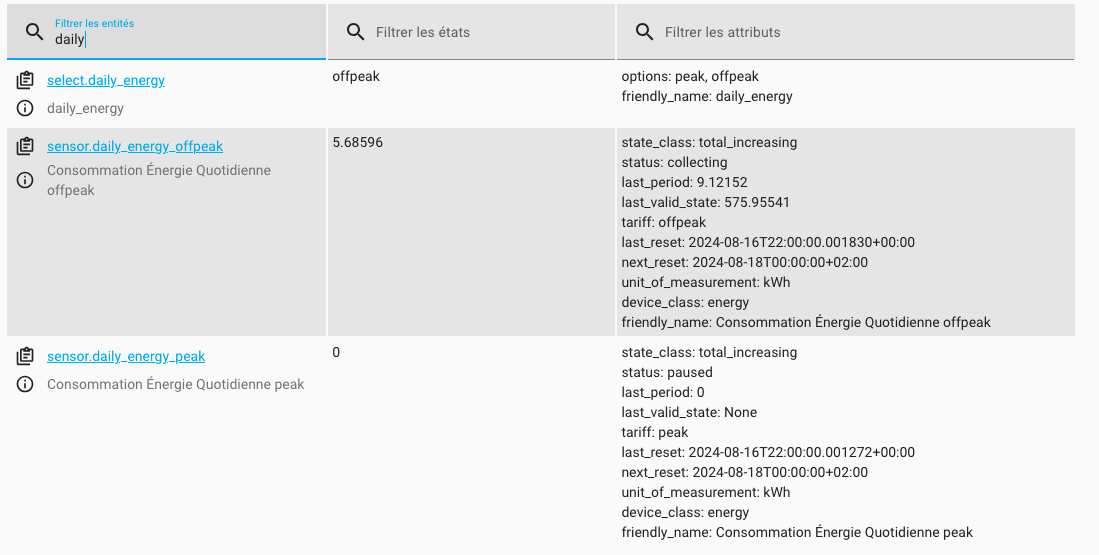Click the "status: paused" attribute text
The width and height of the screenshot is (1099, 555).
pyautogui.click(x=667, y=373)
